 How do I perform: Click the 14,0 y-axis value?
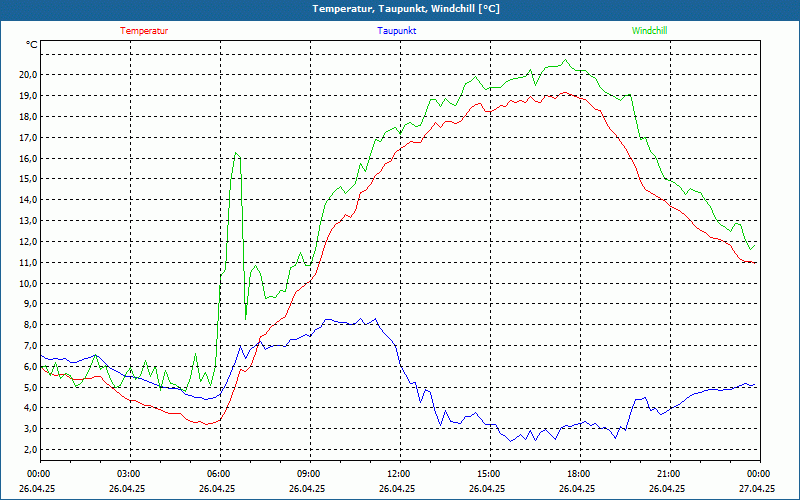[28, 200]
